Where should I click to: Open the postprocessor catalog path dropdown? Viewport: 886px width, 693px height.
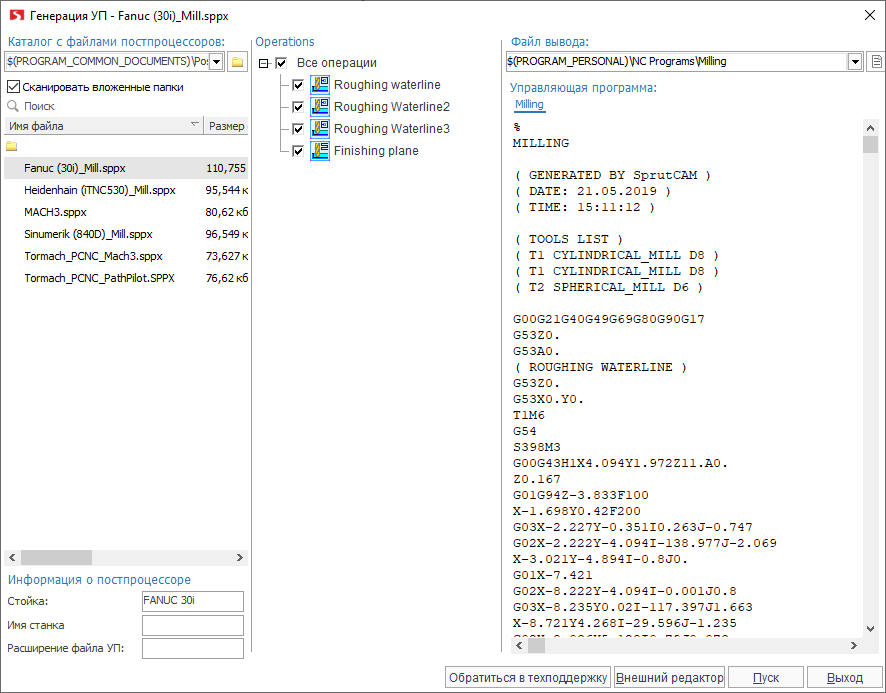pyautogui.click(x=216, y=62)
